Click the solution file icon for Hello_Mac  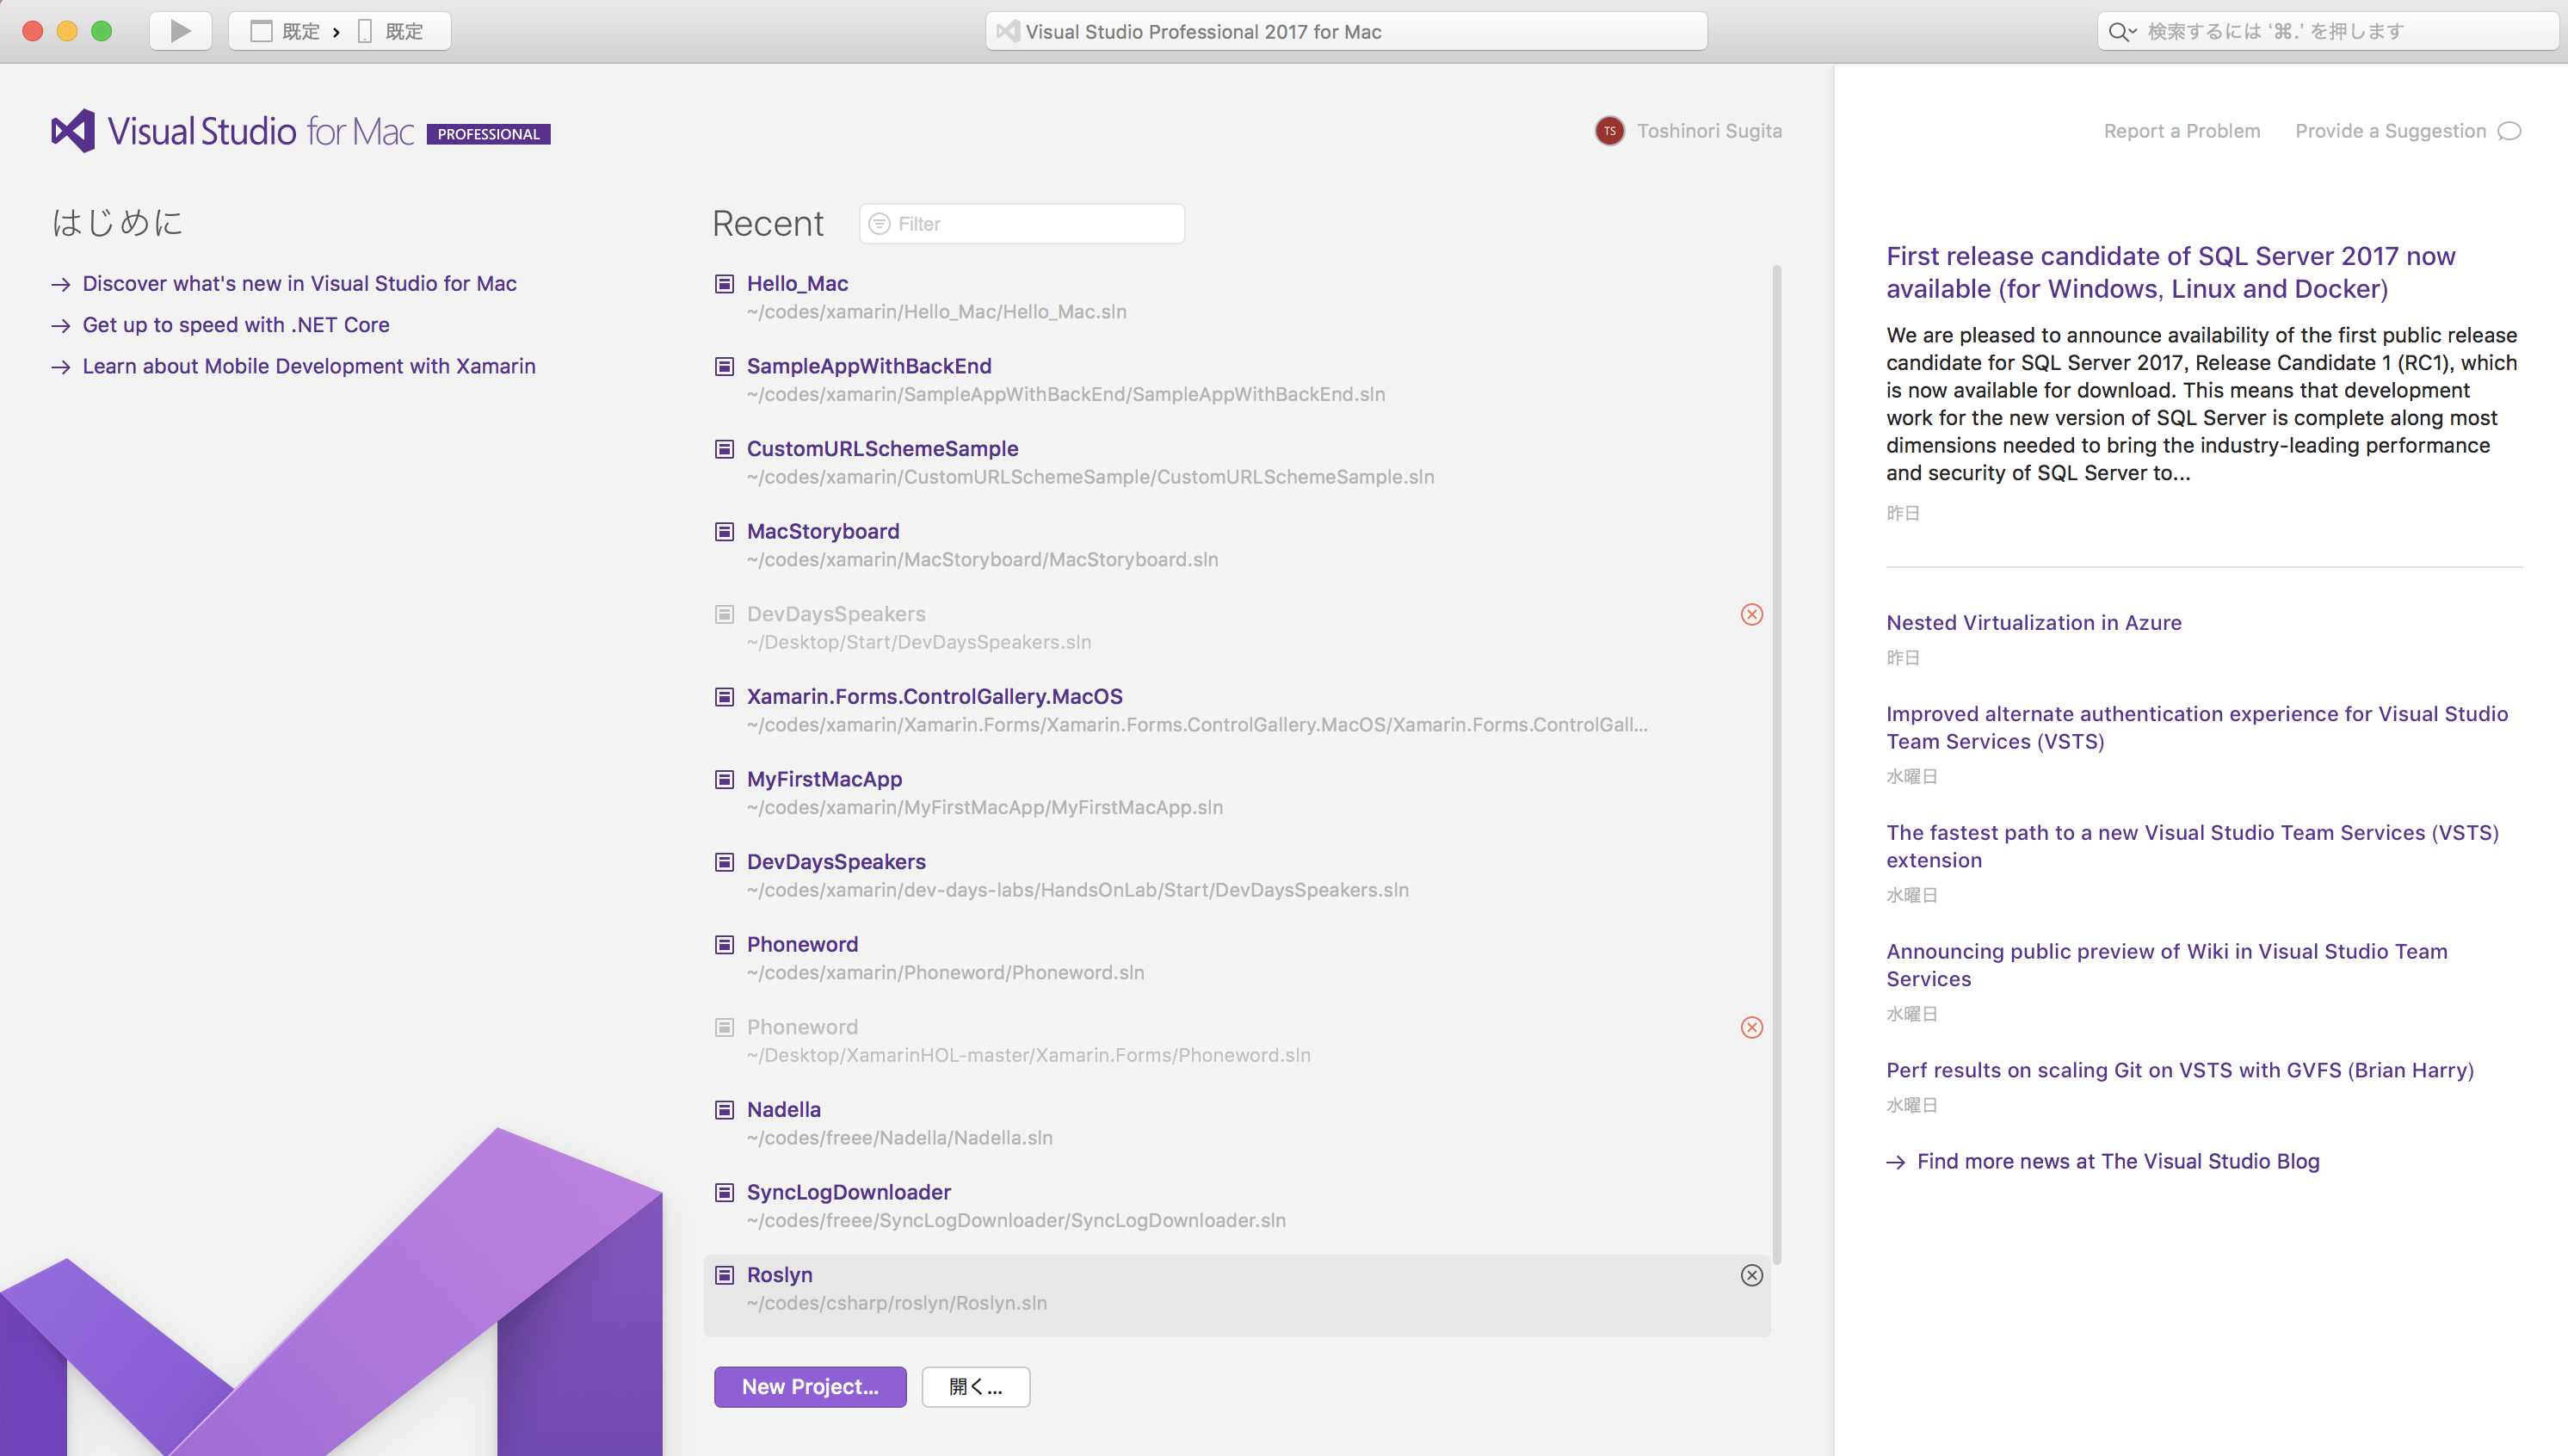[723, 282]
